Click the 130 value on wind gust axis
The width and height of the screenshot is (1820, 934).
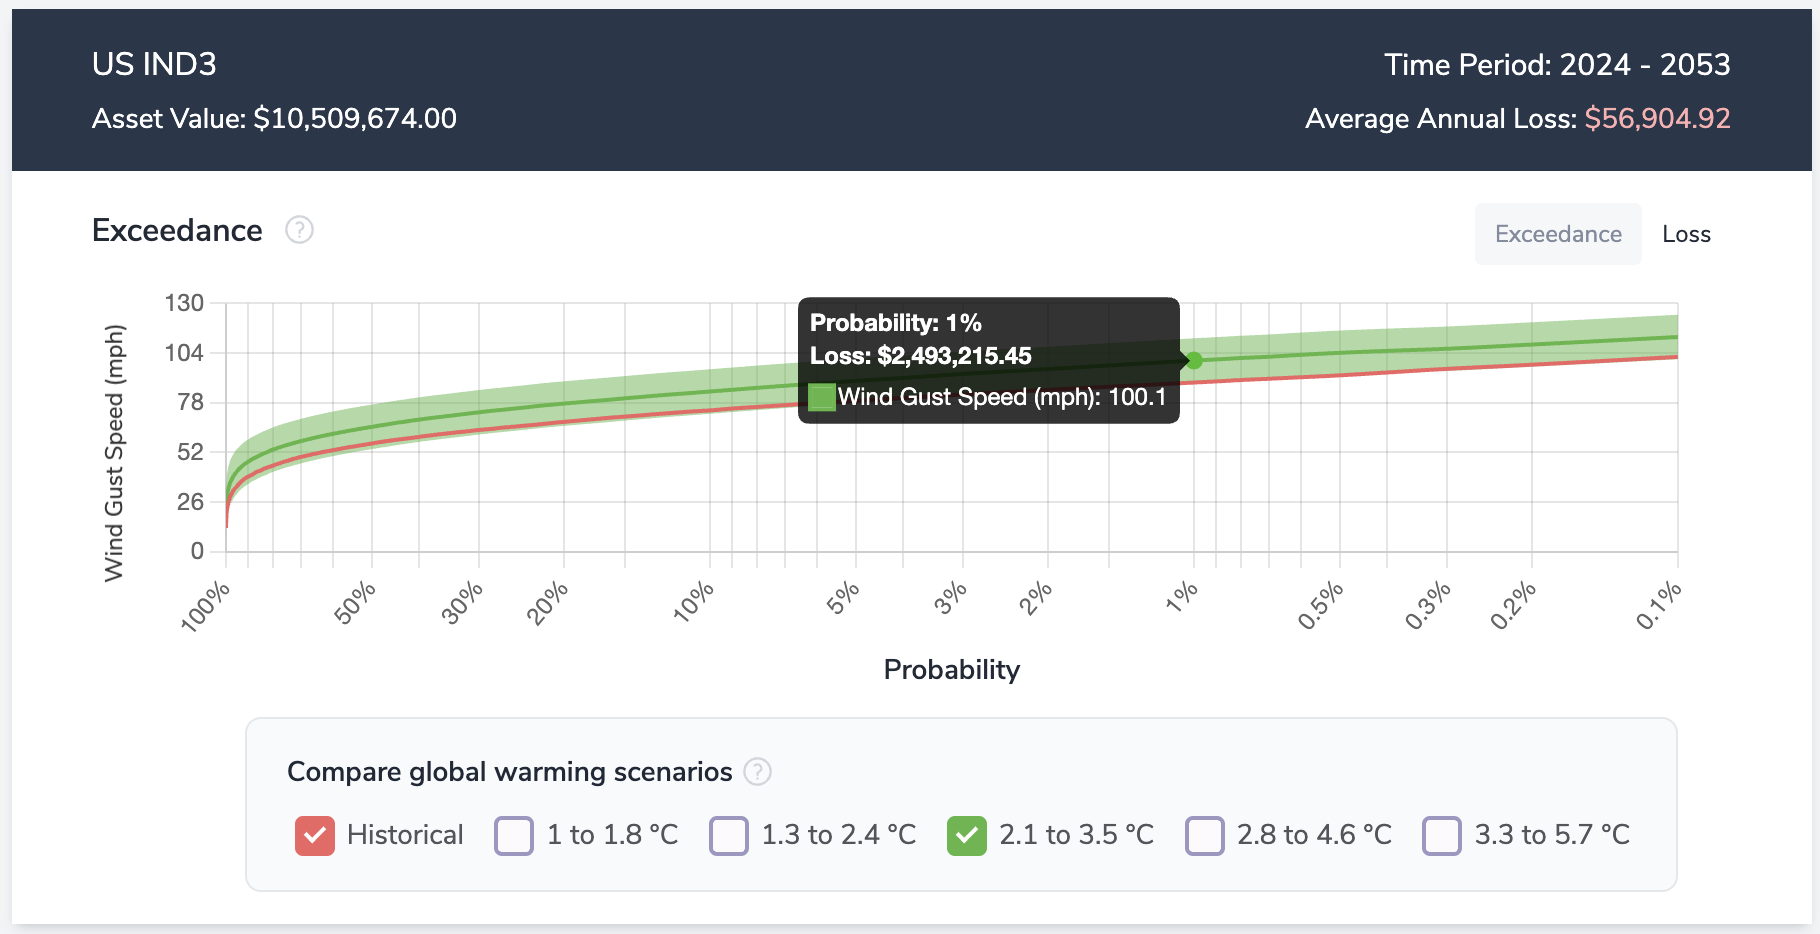click(x=184, y=303)
